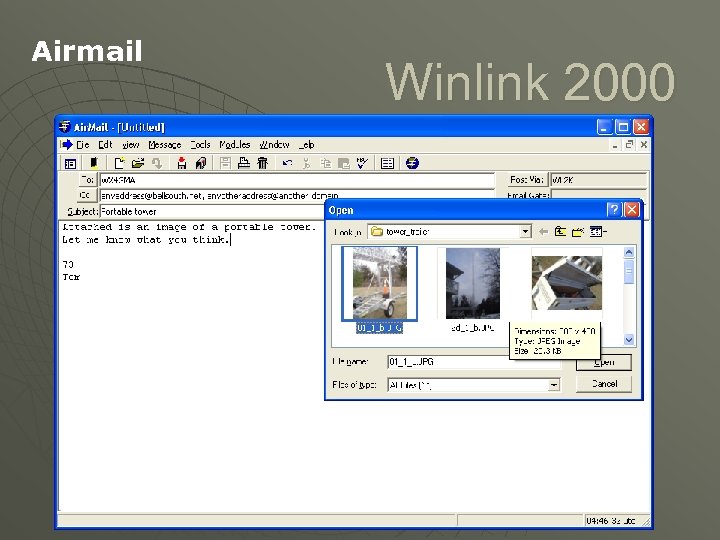Open the Message menu
Viewport: 720px width, 540px height.
165,145
